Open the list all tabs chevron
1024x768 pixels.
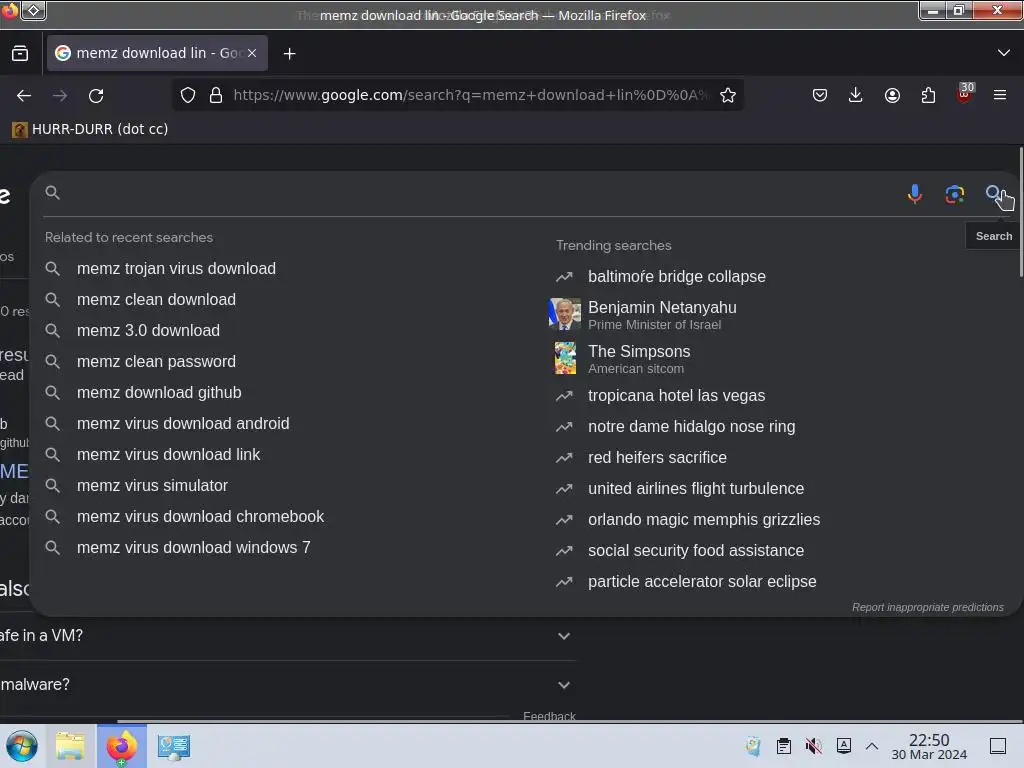1003,53
